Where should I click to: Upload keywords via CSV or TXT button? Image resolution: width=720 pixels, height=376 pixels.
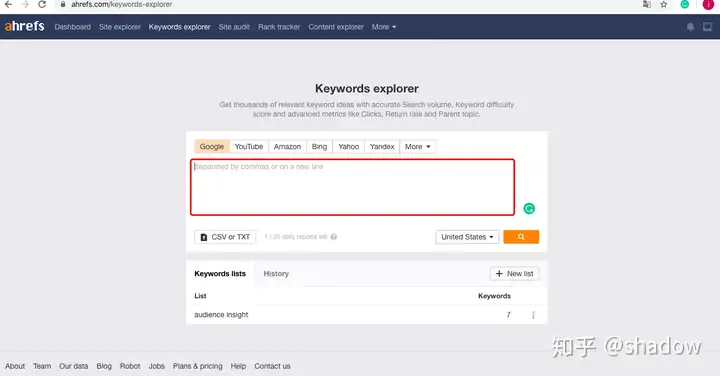[225, 237]
